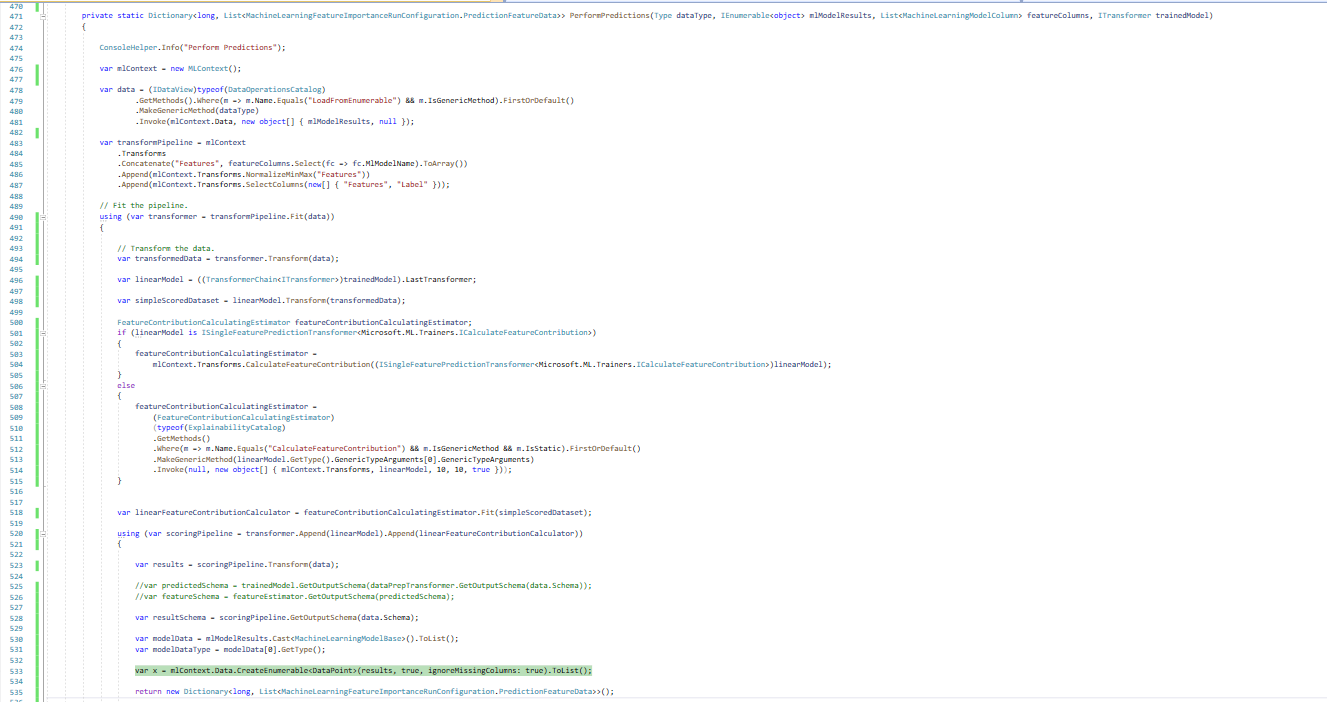Click the change tracking bar near line 496

[x=34, y=279]
